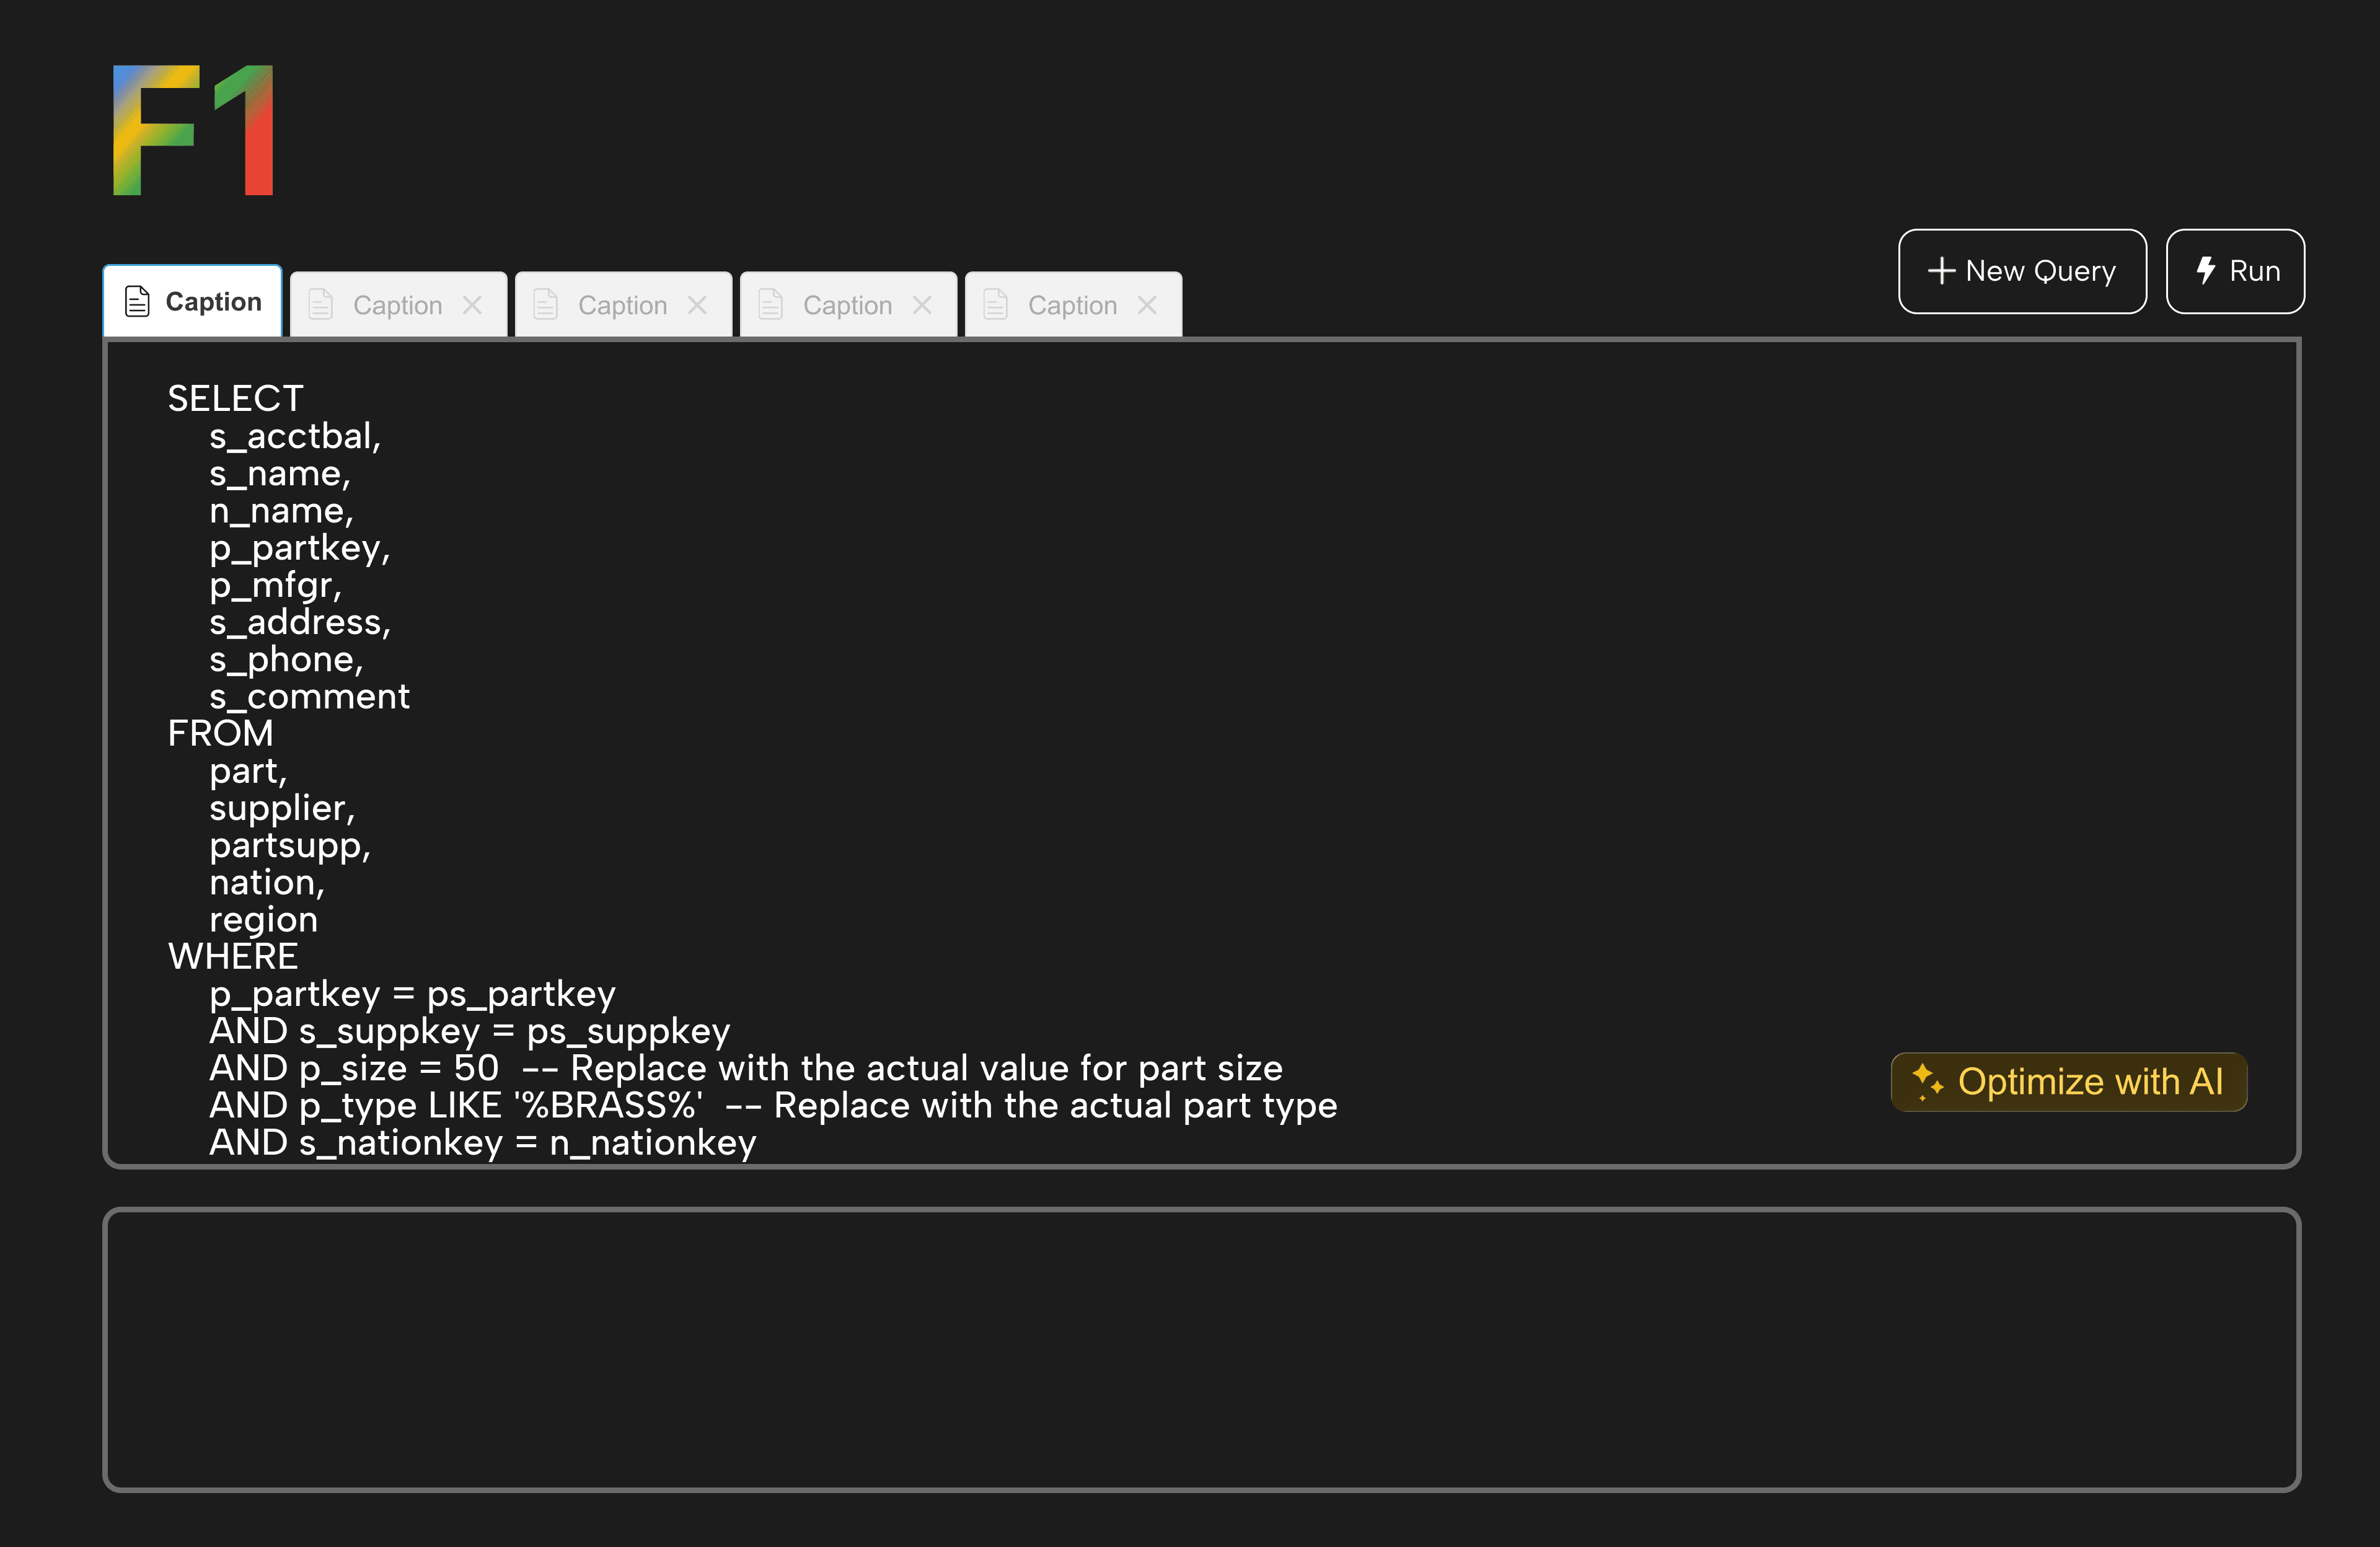This screenshot has width=2380, height=1547.
Task: Close the fifth Caption tab
Action: point(1147,305)
